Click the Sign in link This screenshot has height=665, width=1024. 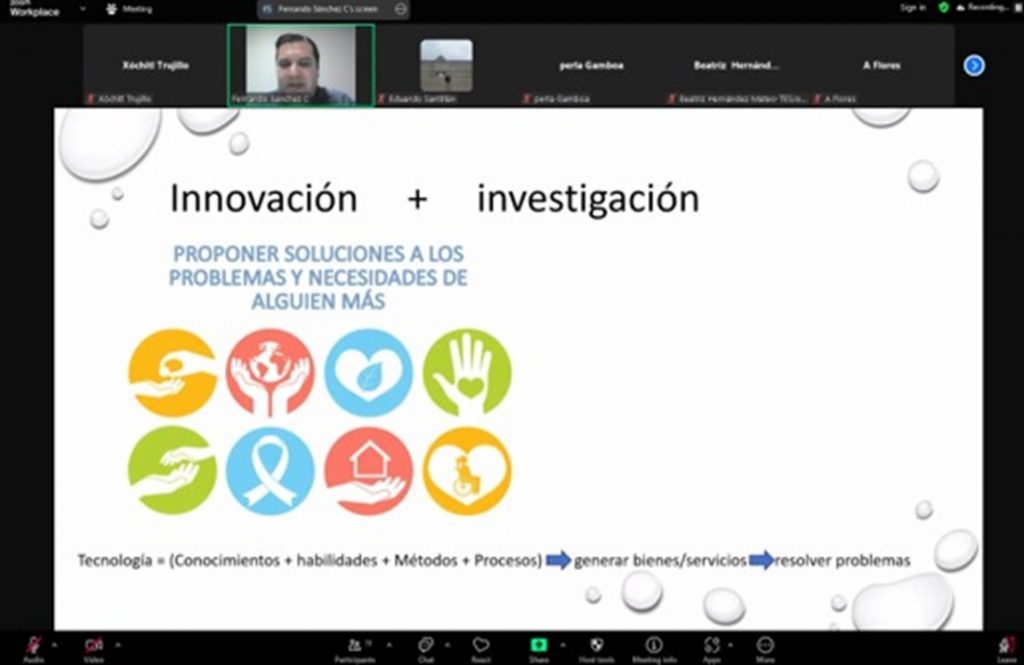(912, 8)
